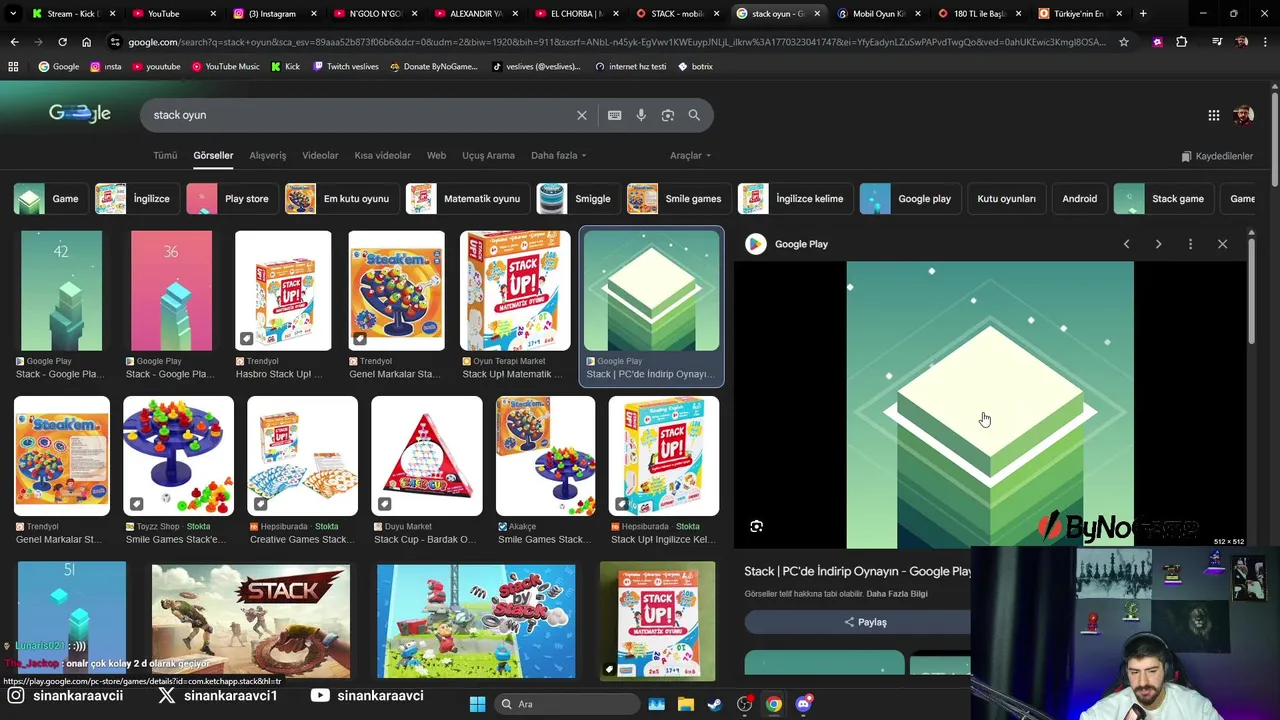Click the page vertical scrollbar
This screenshot has height=720, width=1280.
(1274, 140)
